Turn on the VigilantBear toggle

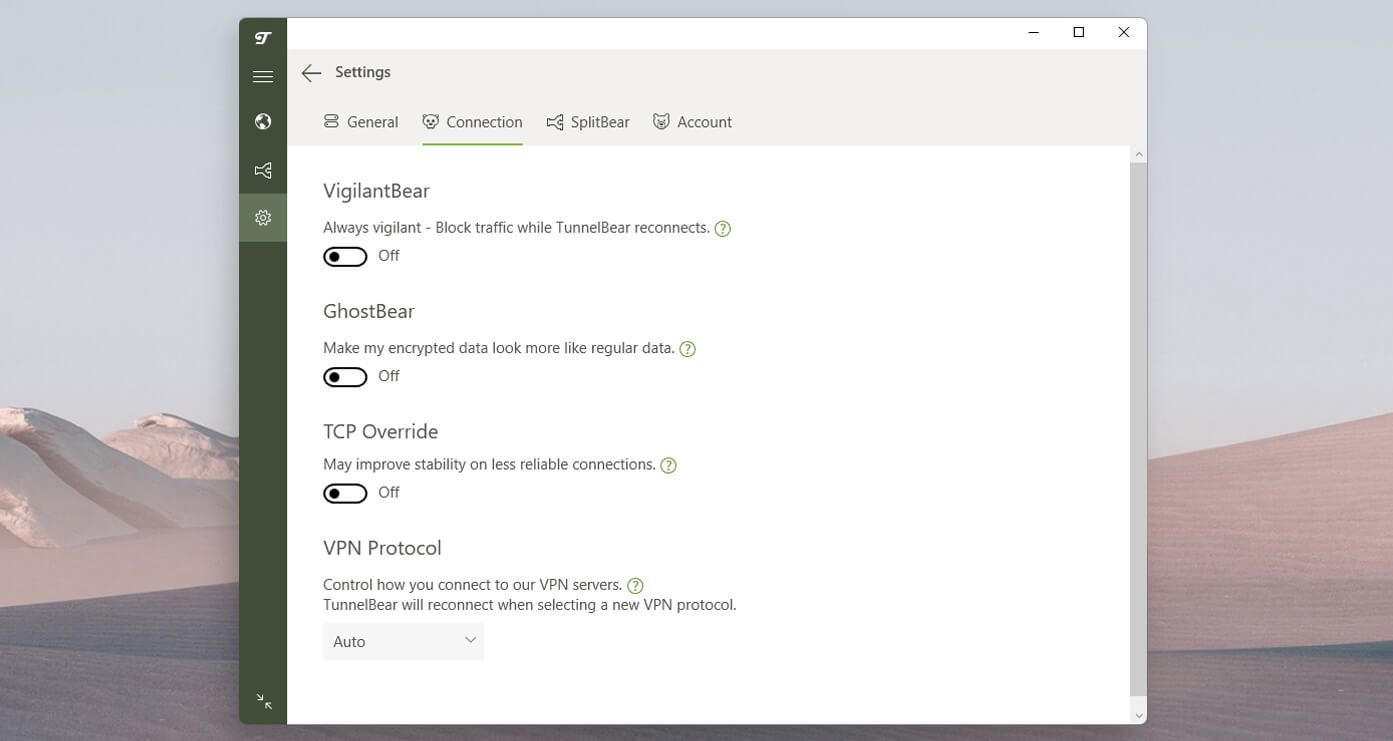345,257
